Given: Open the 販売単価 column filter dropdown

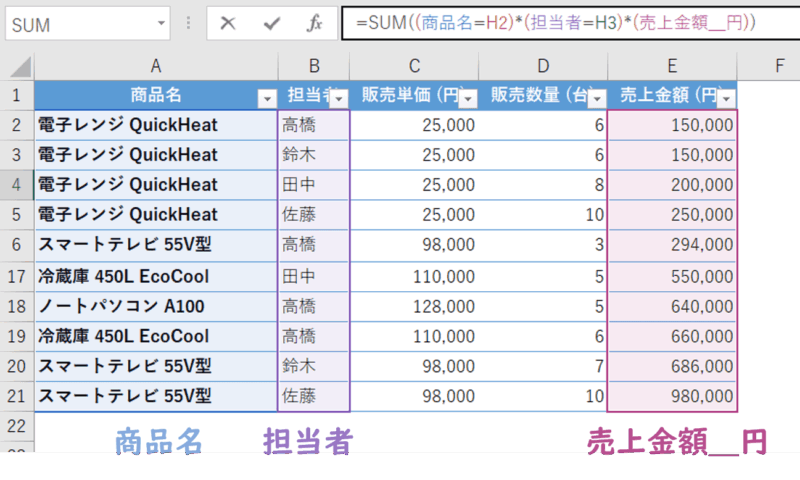Looking at the screenshot, I should (467, 97).
